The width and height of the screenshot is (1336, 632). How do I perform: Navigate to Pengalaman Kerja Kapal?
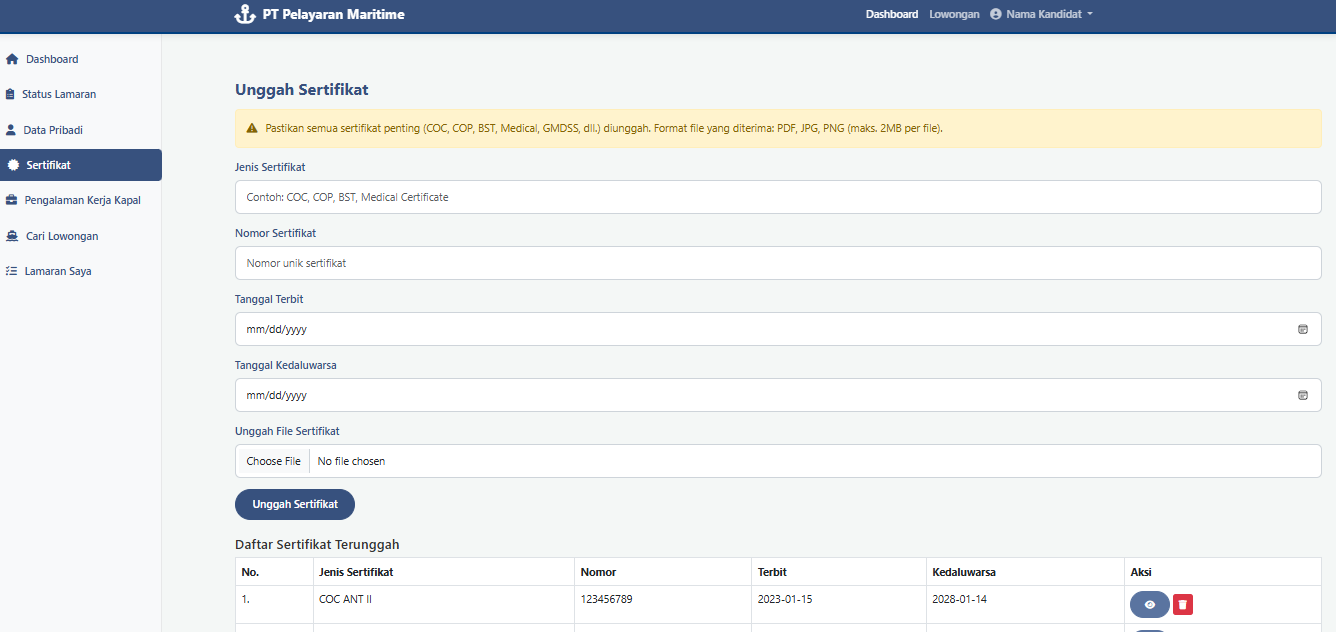[82, 200]
